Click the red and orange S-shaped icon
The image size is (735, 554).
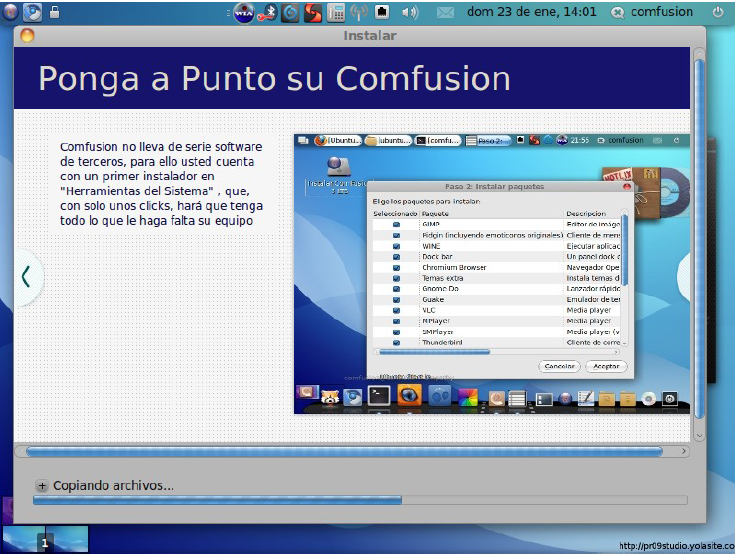click(x=313, y=13)
